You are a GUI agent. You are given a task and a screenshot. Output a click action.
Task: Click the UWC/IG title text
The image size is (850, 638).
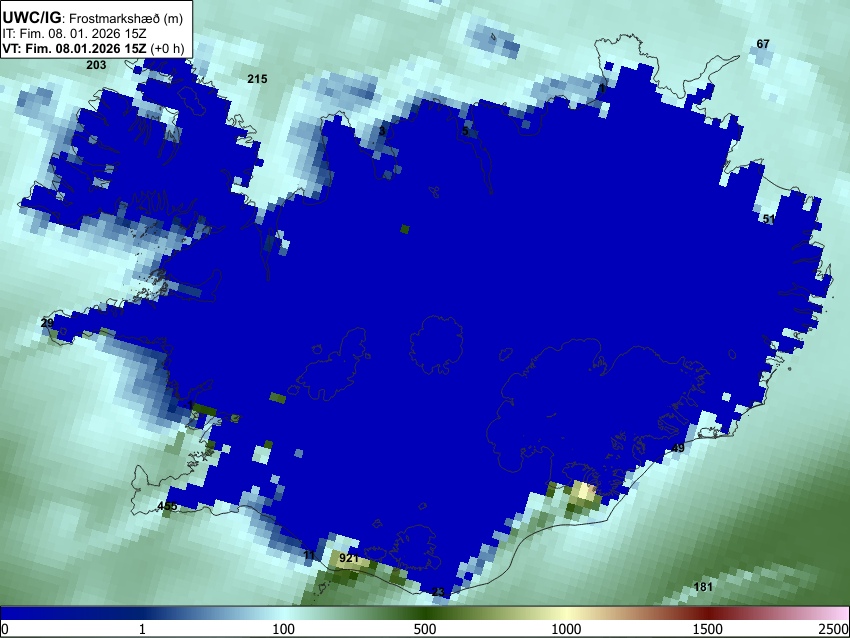[31, 18]
